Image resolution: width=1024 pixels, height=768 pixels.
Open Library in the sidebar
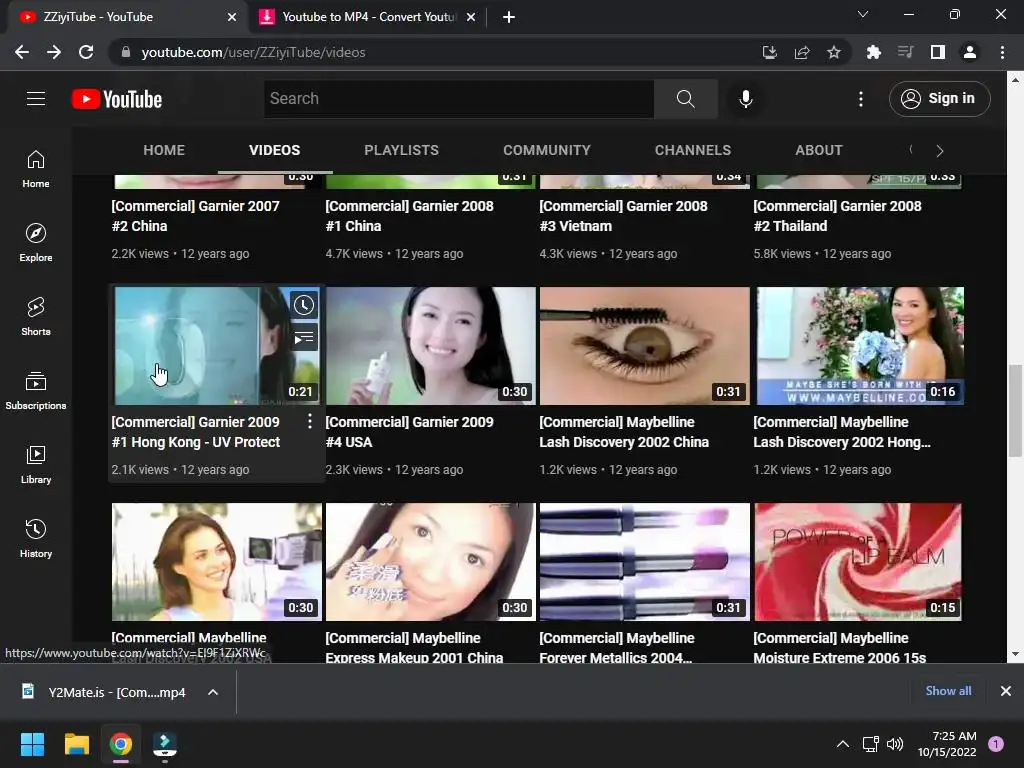36,464
